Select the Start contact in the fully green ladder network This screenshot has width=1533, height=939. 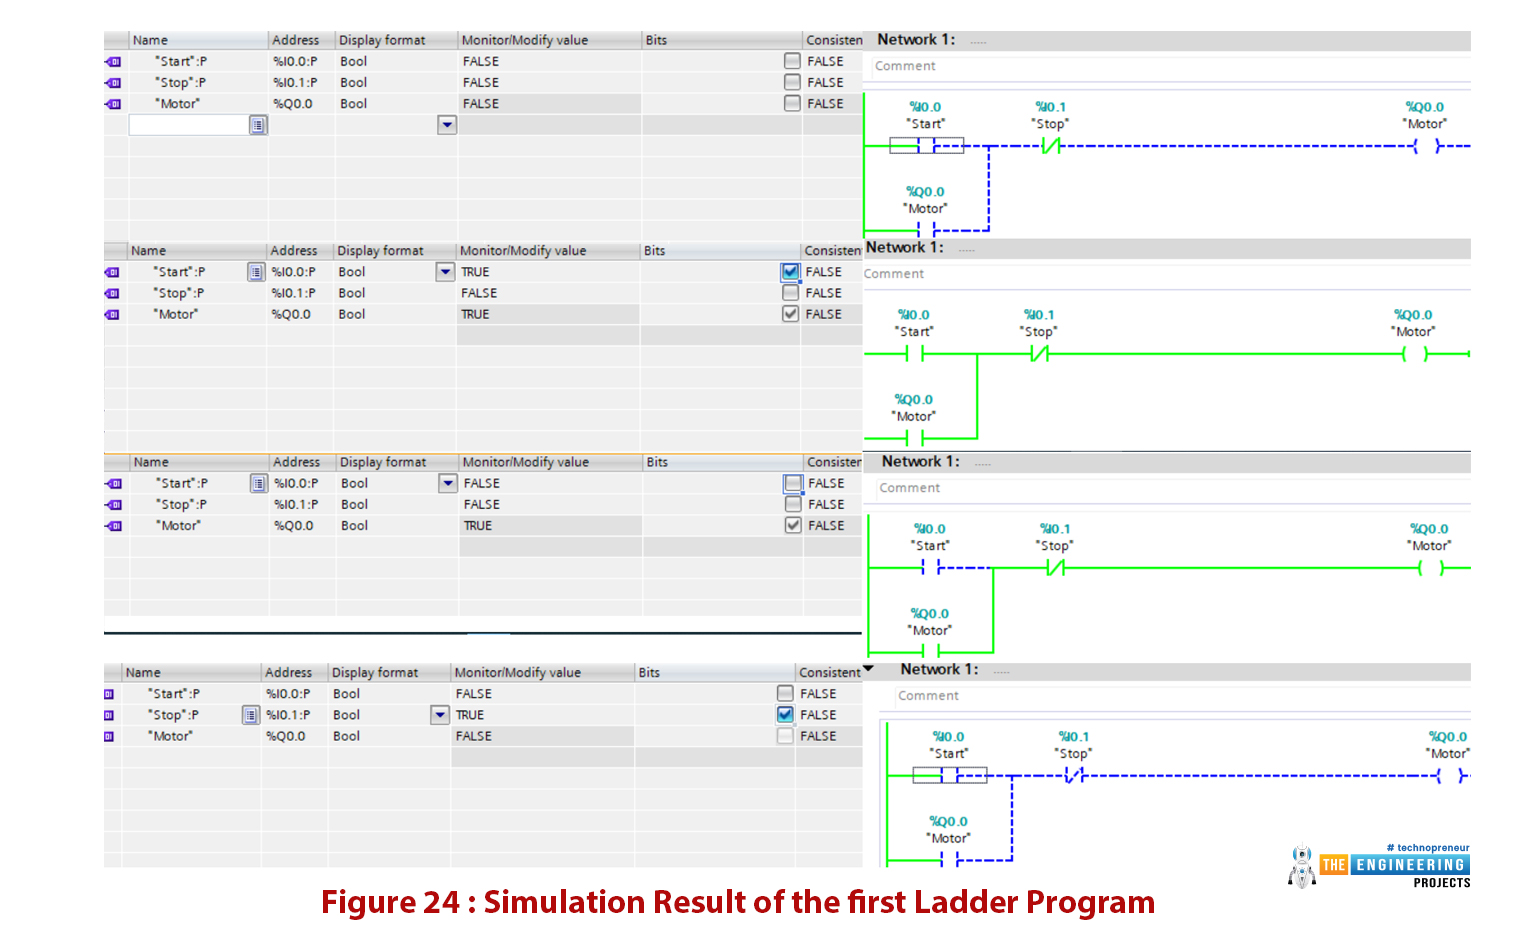coord(914,353)
